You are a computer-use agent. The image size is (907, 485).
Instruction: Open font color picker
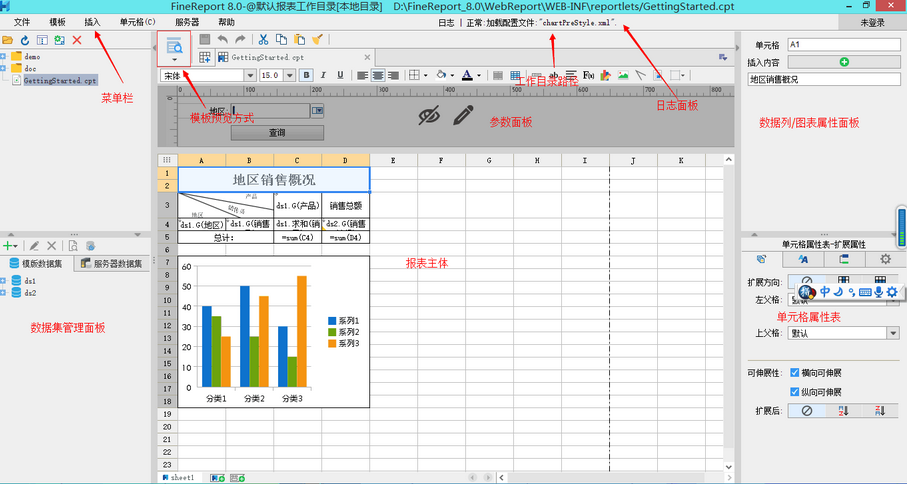471,75
